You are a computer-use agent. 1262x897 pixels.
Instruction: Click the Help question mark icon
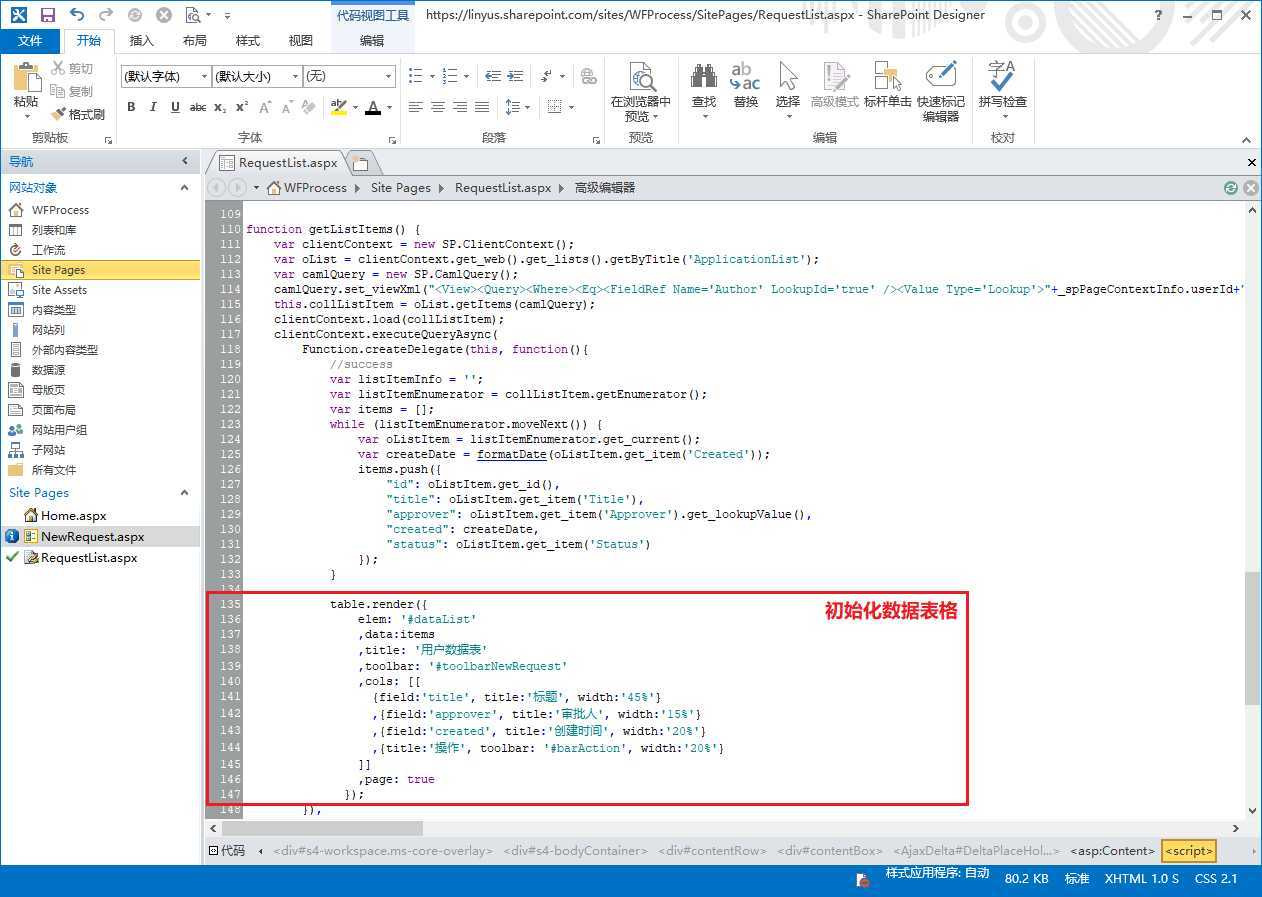click(x=1158, y=15)
